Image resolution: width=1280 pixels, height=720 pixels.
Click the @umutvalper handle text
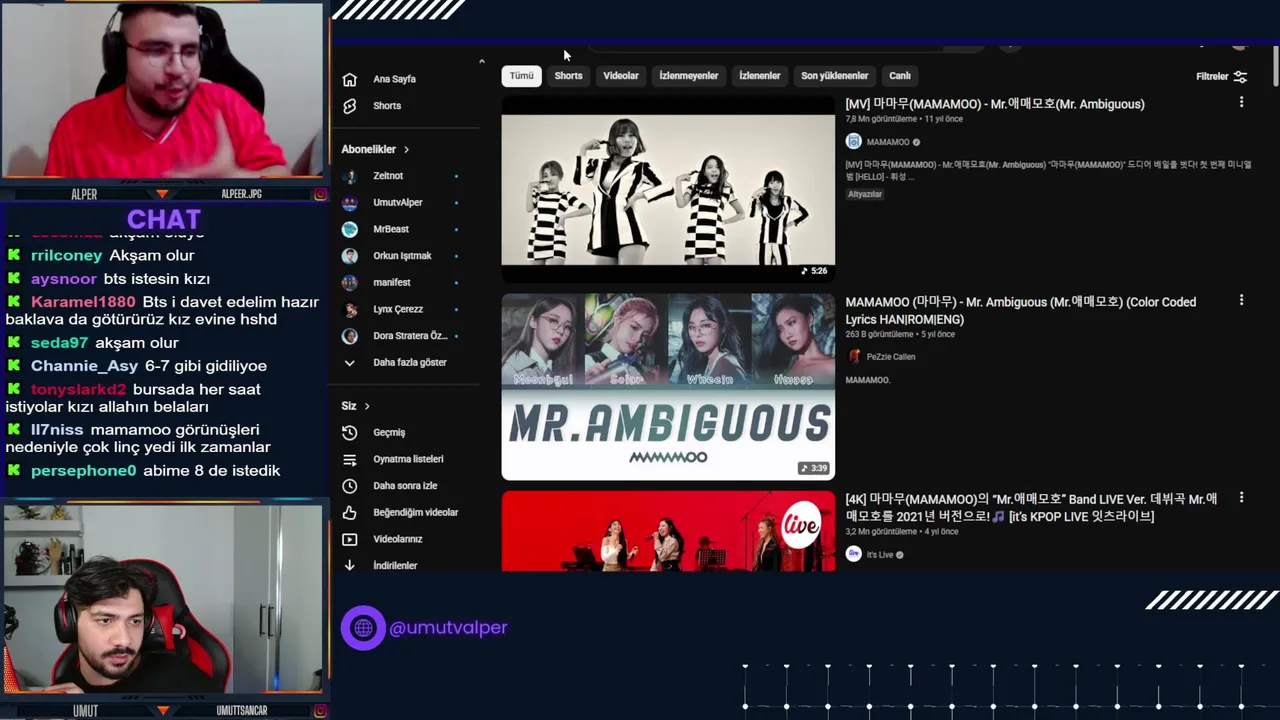(448, 628)
